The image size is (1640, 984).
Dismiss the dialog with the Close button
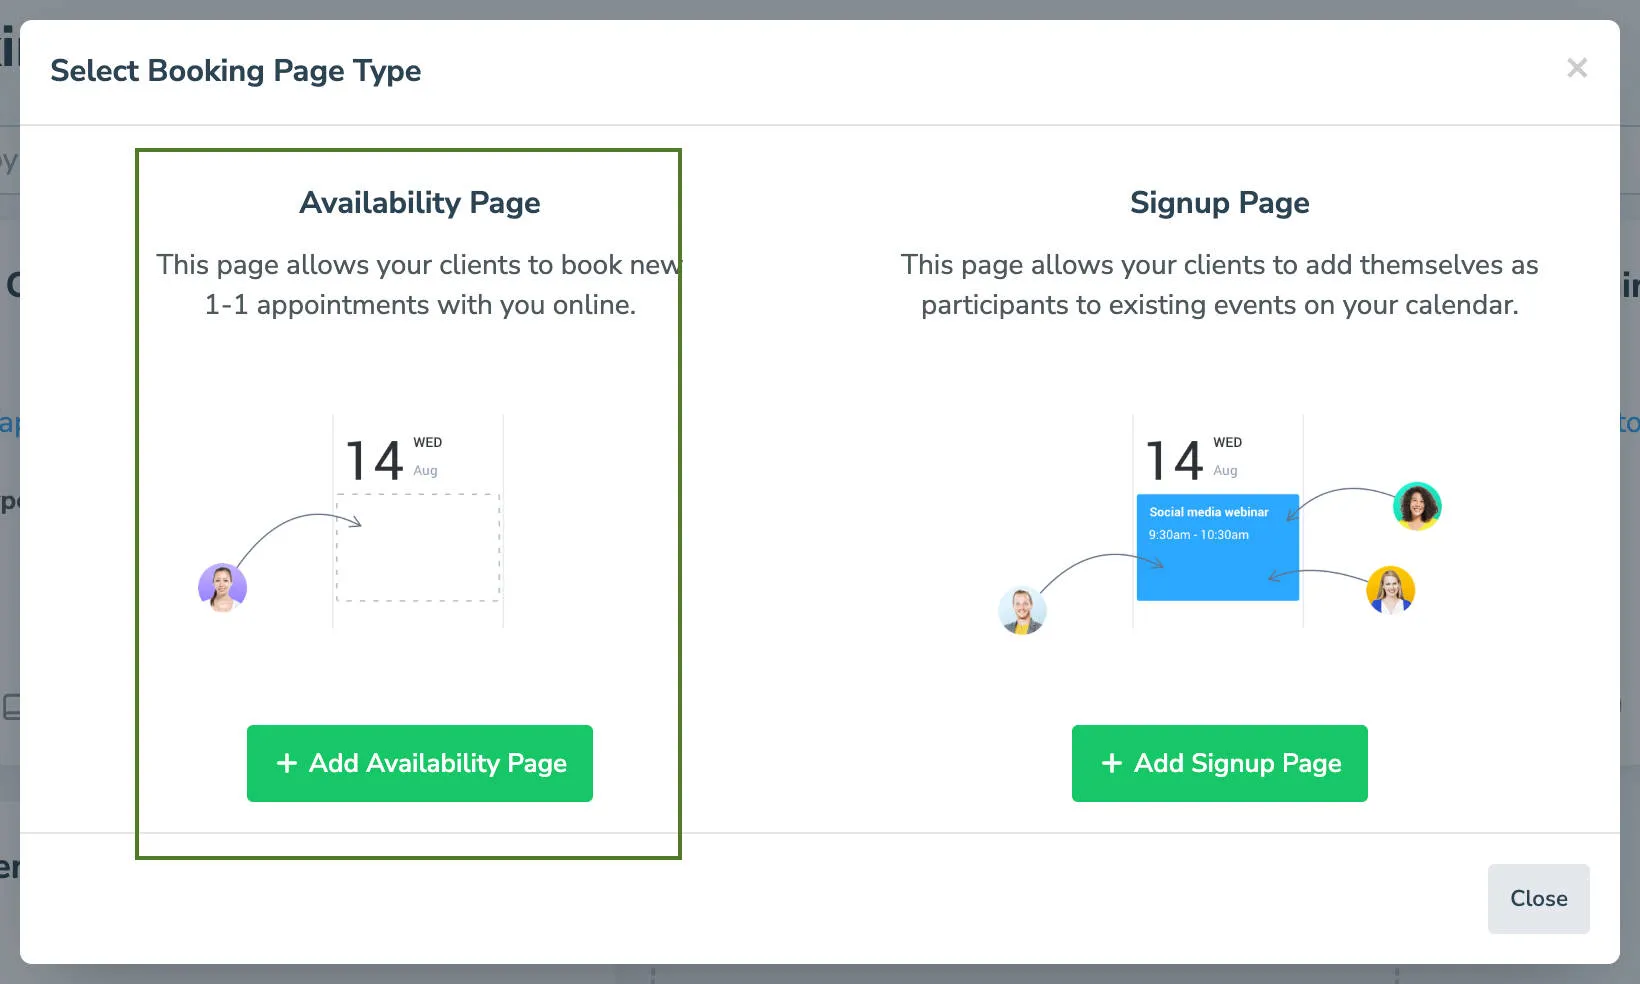click(1538, 898)
